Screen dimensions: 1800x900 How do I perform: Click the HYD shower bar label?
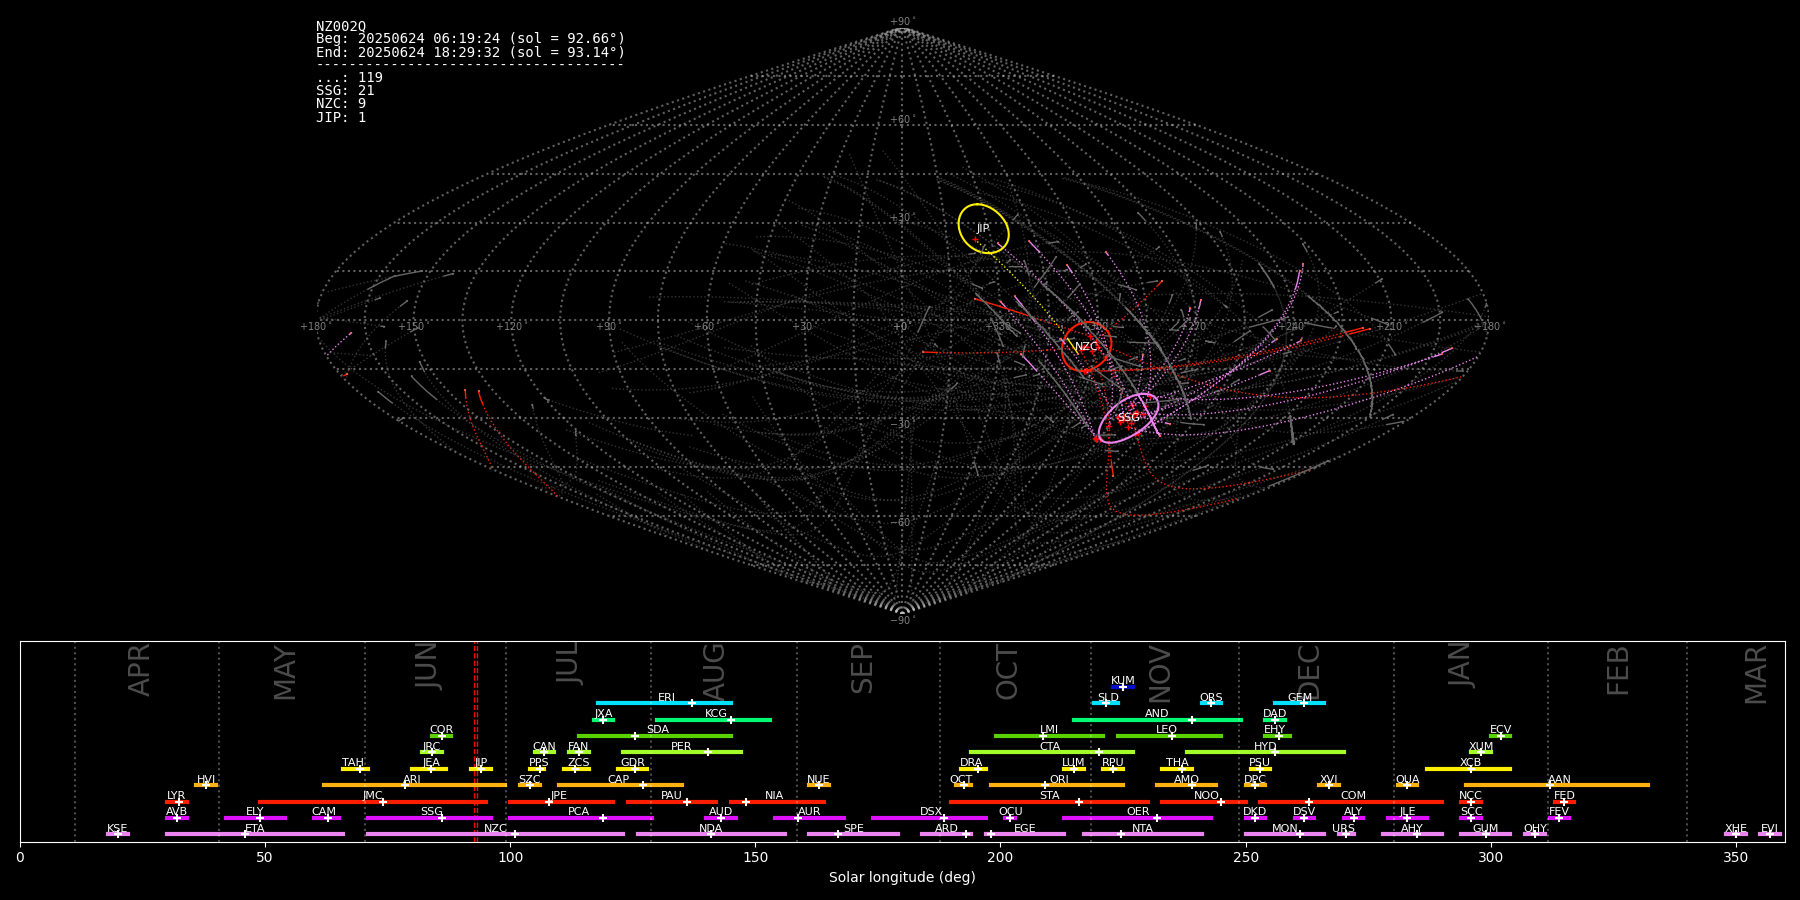point(1266,747)
